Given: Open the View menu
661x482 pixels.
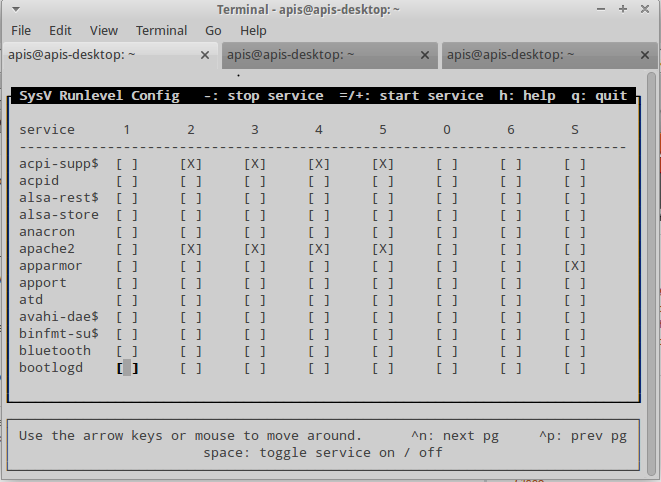Looking at the screenshot, I should click(x=103, y=31).
